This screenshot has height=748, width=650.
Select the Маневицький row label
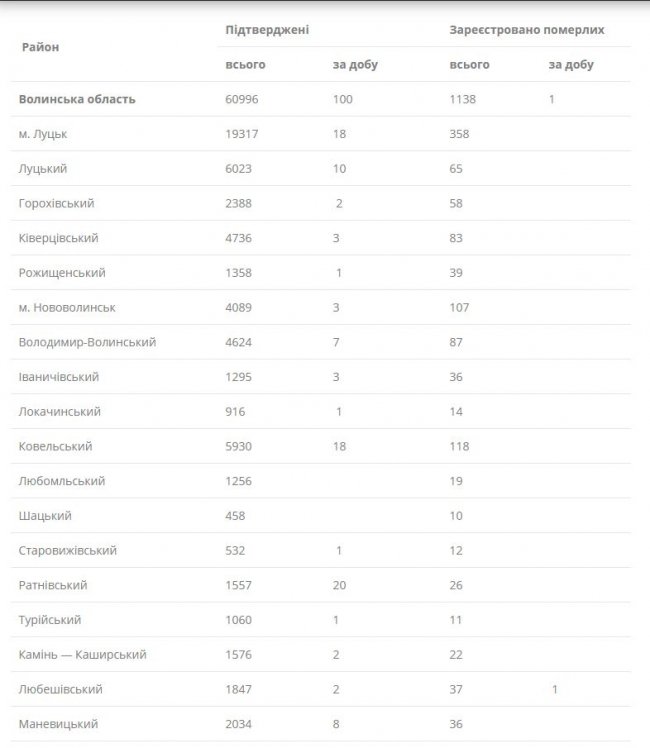pyautogui.click(x=58, y=724)
